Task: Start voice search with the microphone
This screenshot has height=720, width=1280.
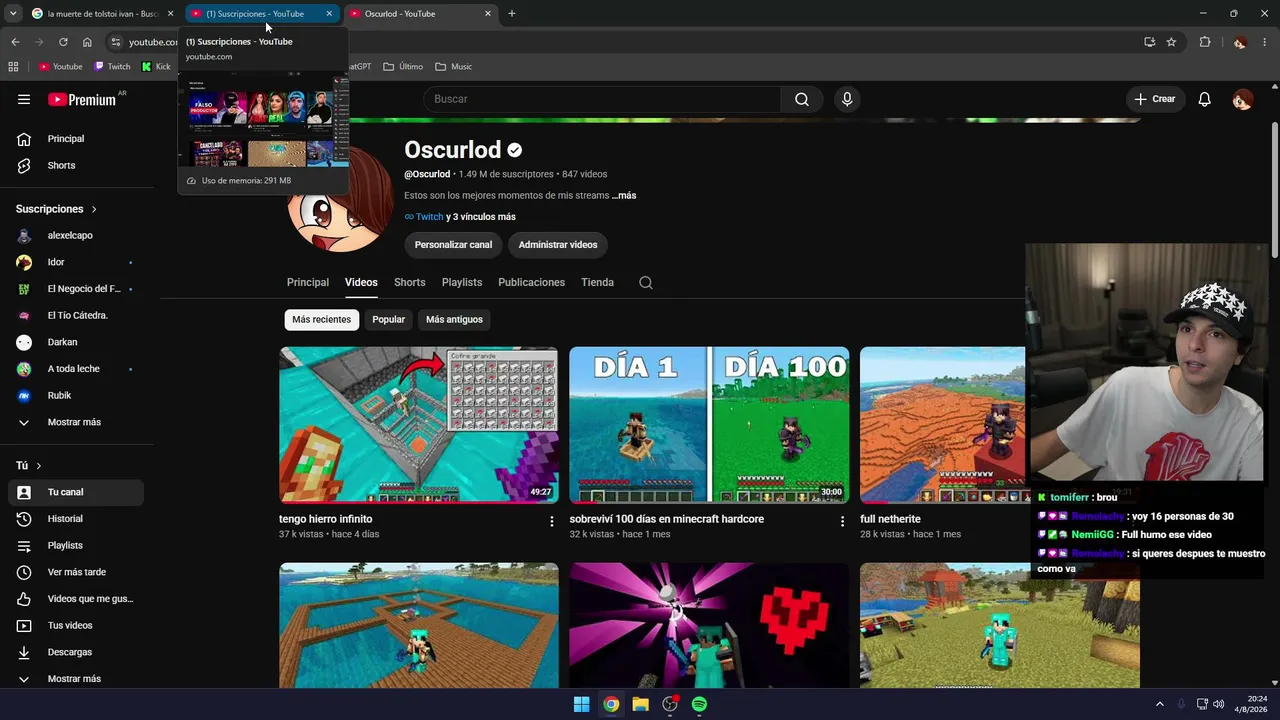Action: click(x=847, y=99)
